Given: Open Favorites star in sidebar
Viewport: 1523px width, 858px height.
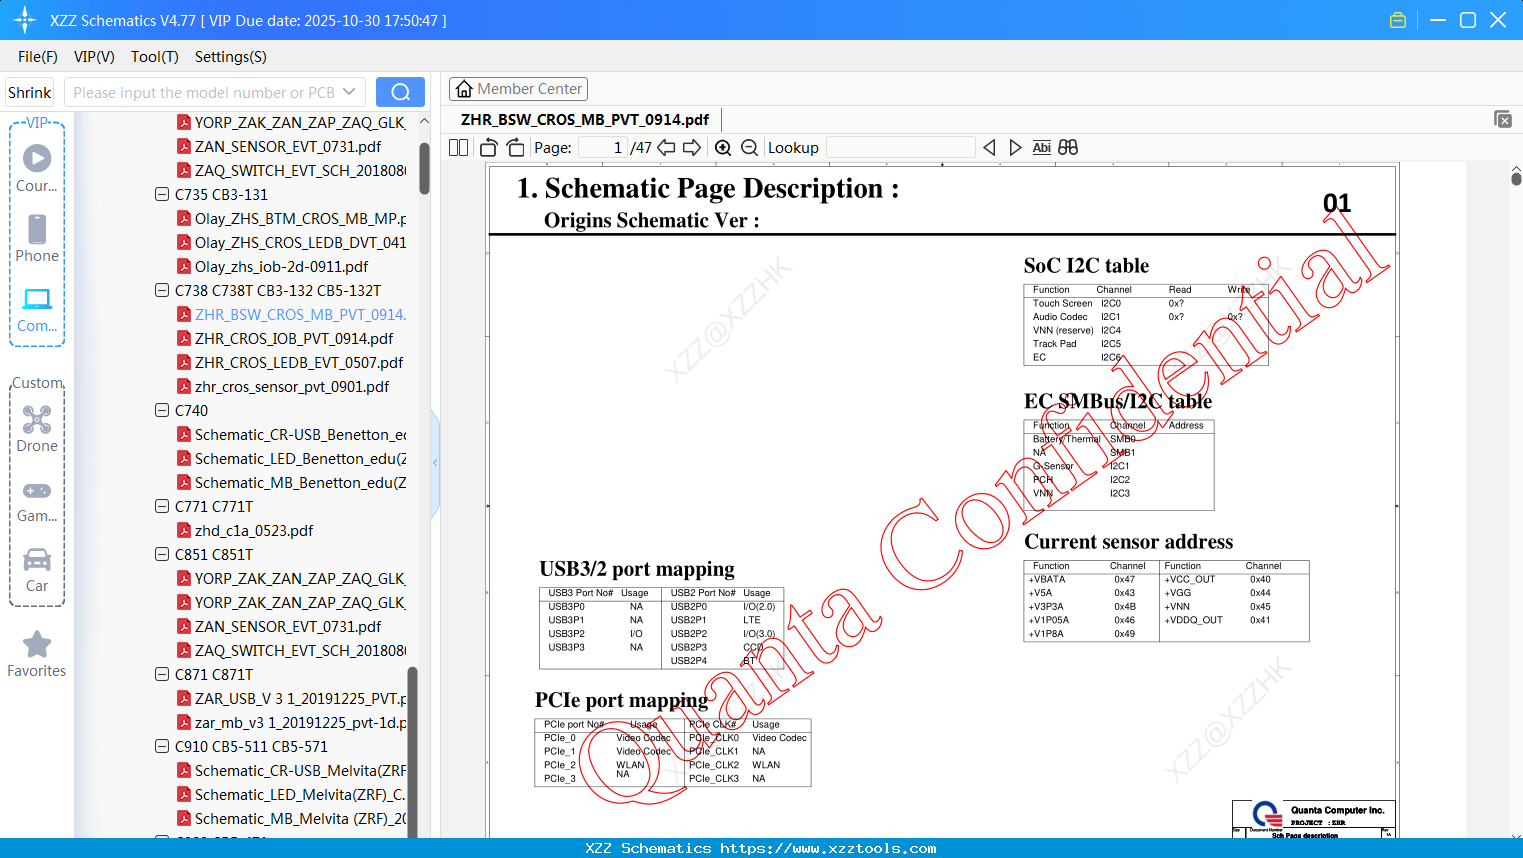Looking at the screenshot, I should (37, 655).
